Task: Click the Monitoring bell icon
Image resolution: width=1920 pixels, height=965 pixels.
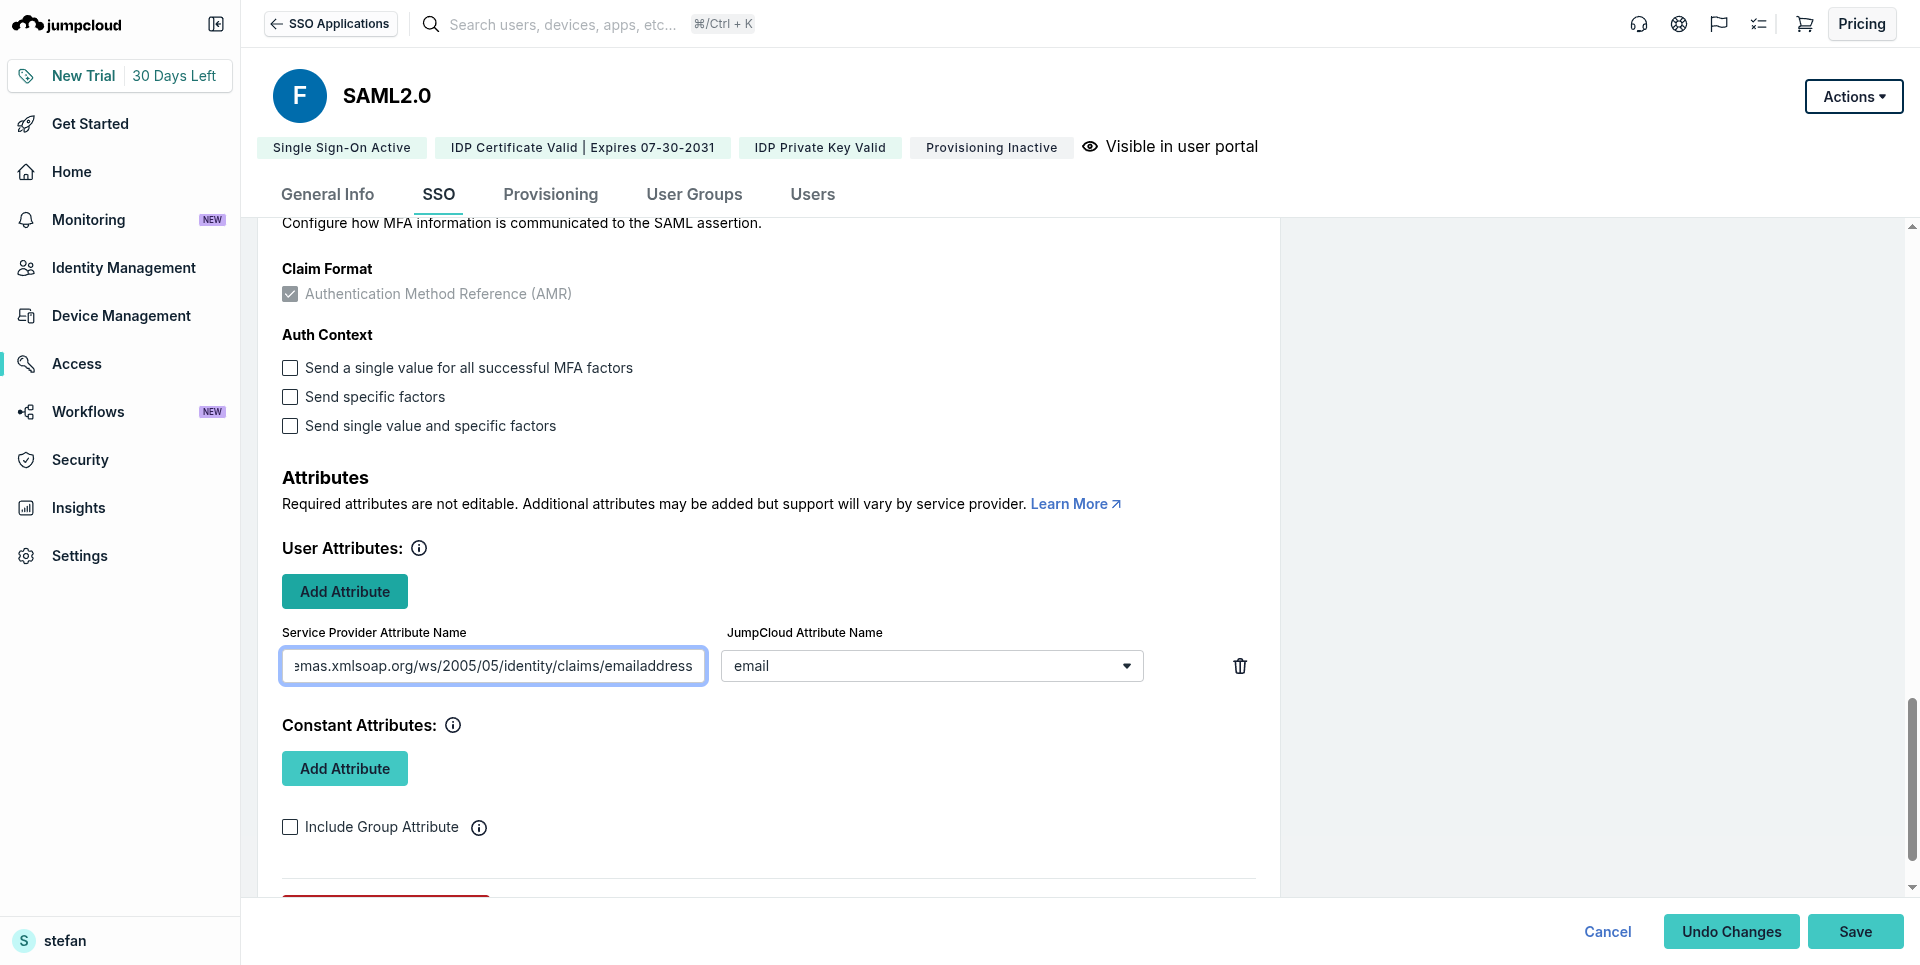Action: coord(27,220)
